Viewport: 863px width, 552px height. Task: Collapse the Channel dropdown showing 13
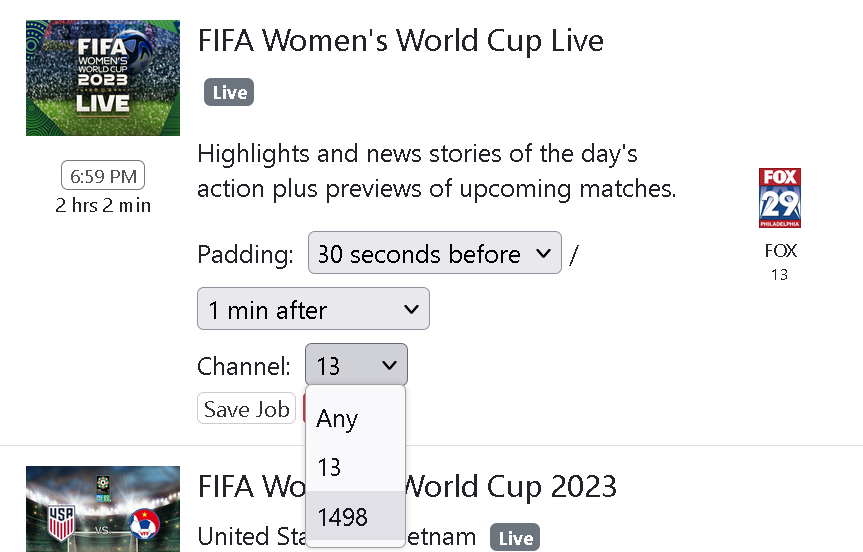click(x=357, y=364)
